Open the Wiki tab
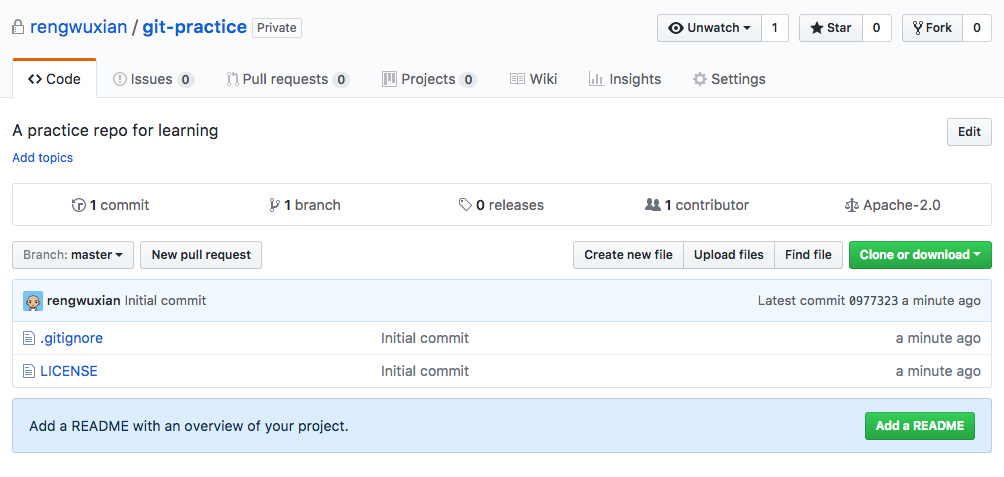This screenshot has width=1004, height=477. click(533, 79)
